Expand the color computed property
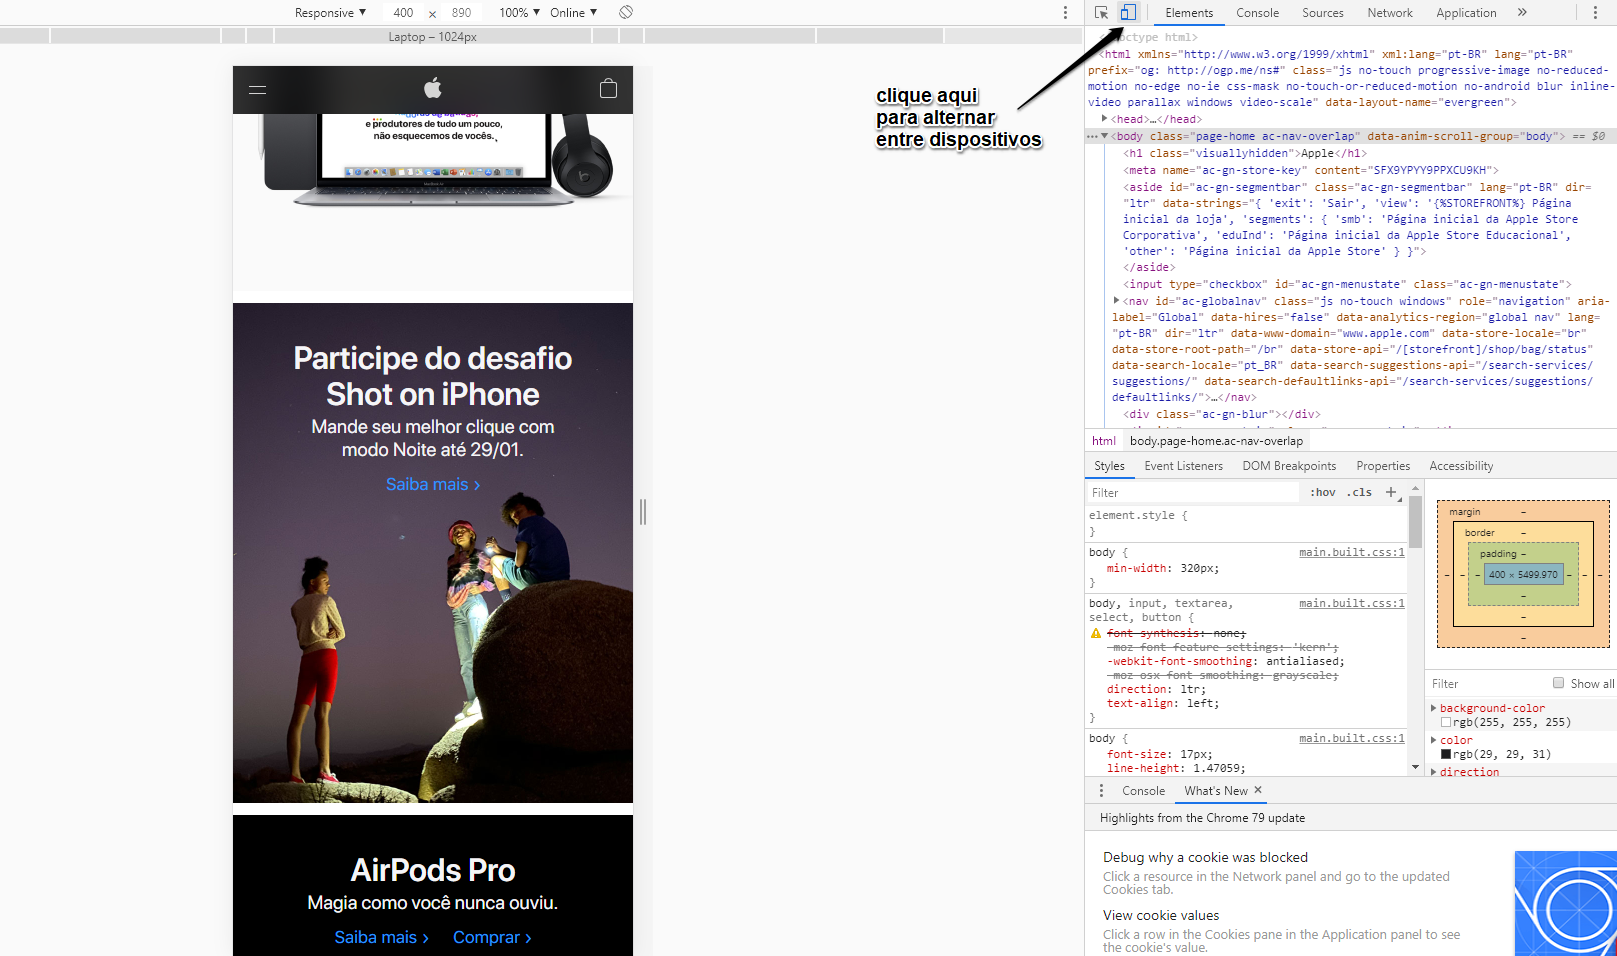The width and height of the screenshot is (1617, 956). [1434, 740]
